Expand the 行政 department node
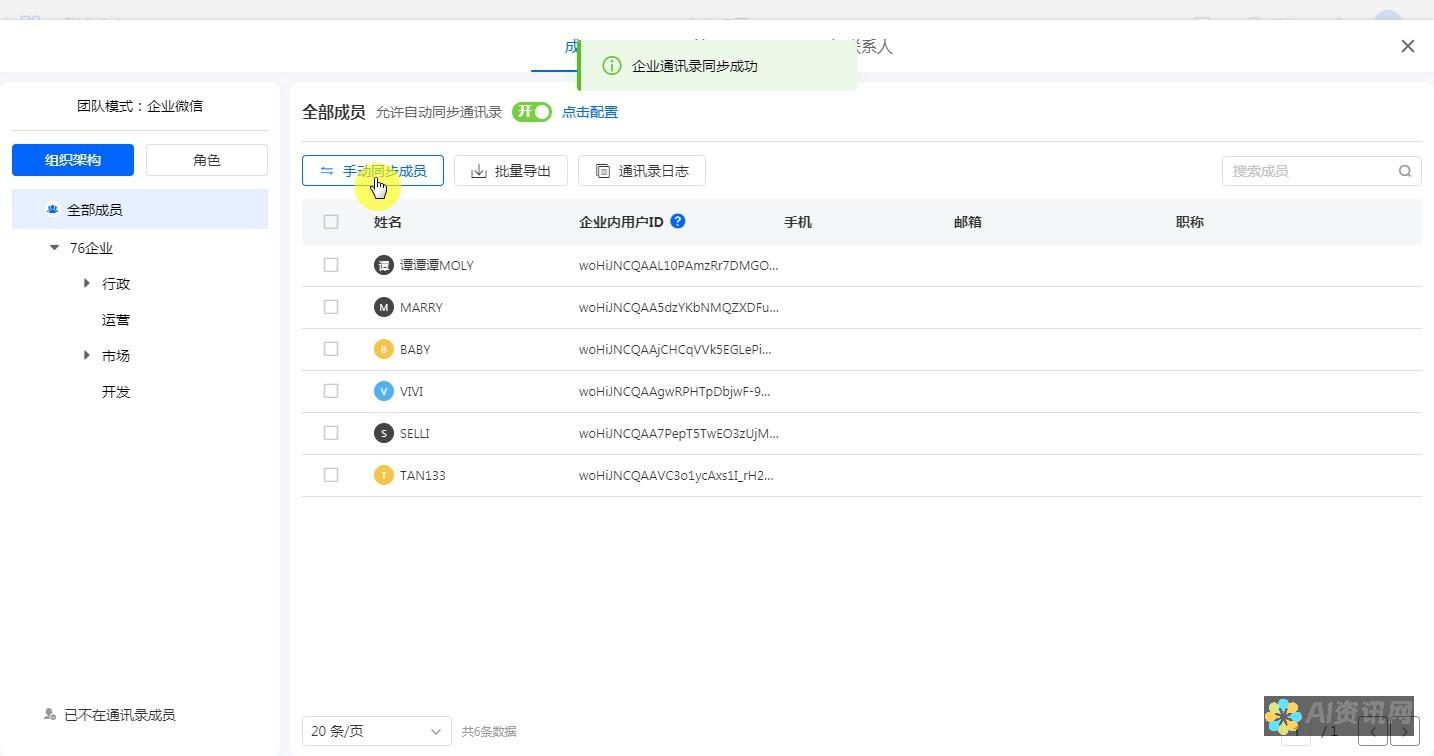The height and width of the screenshot is (756, 1434). 87,284
